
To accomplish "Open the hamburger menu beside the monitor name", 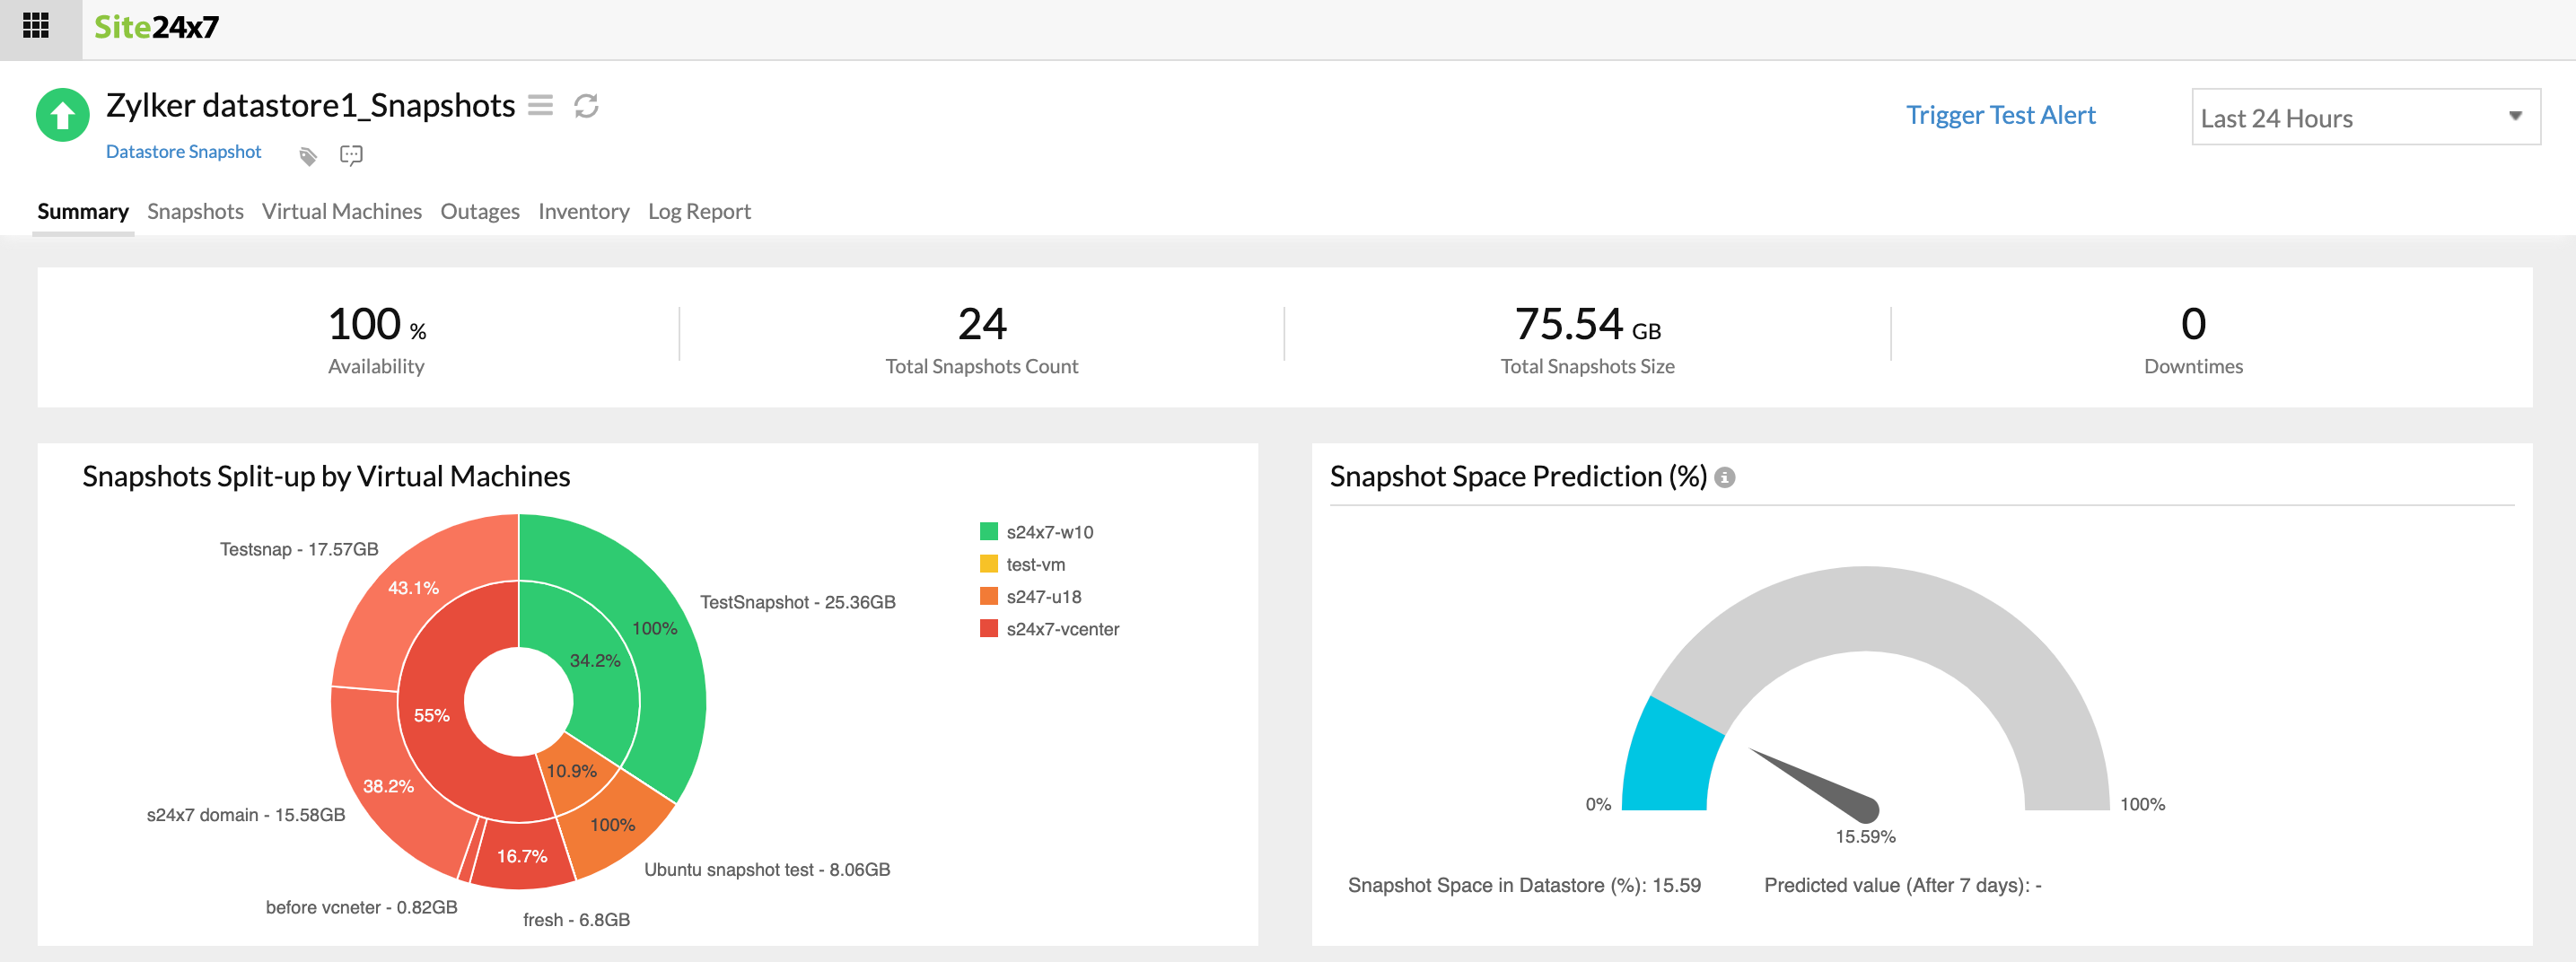I will coord(539,105).
